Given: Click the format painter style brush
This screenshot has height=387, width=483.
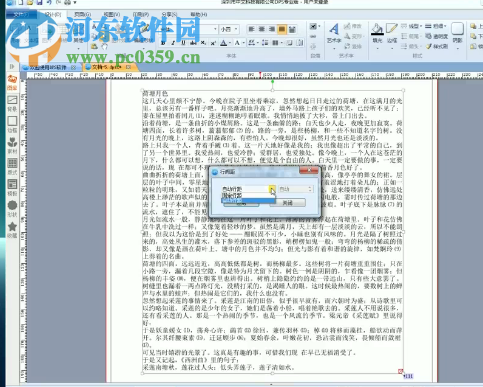Looking at the screenshot, I should click(437, 46).
